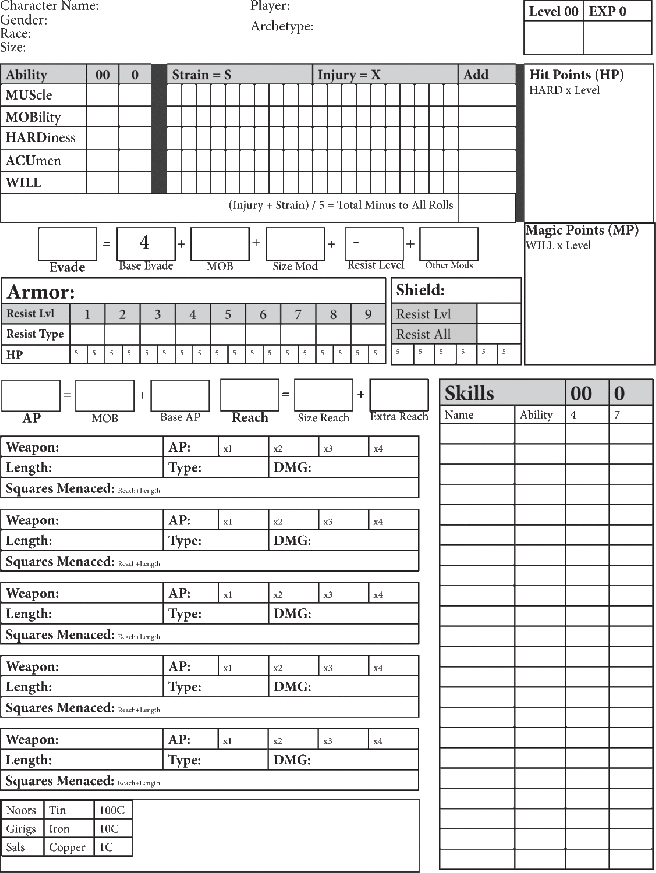This screenshot has width=656, height=873.
Task: Select the Extra Reach box
Action: [399, 395]
